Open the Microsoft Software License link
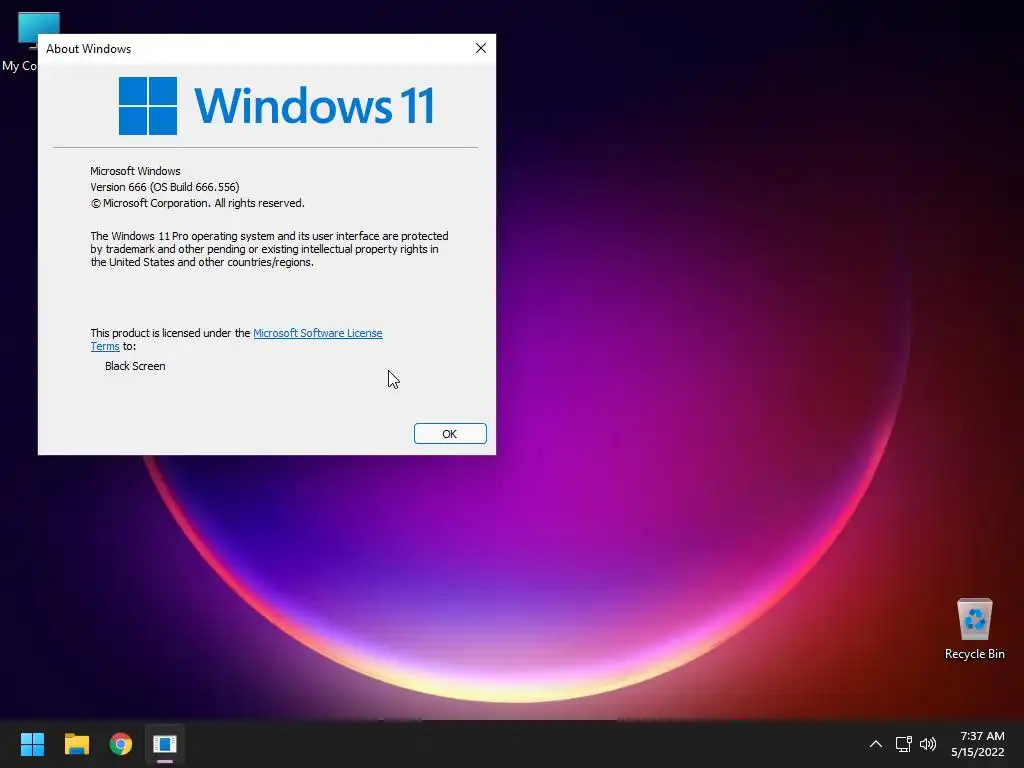Image resolution: width=1024 pixels, height=768 pixels. pyautogui.click(x=317, y=333)
